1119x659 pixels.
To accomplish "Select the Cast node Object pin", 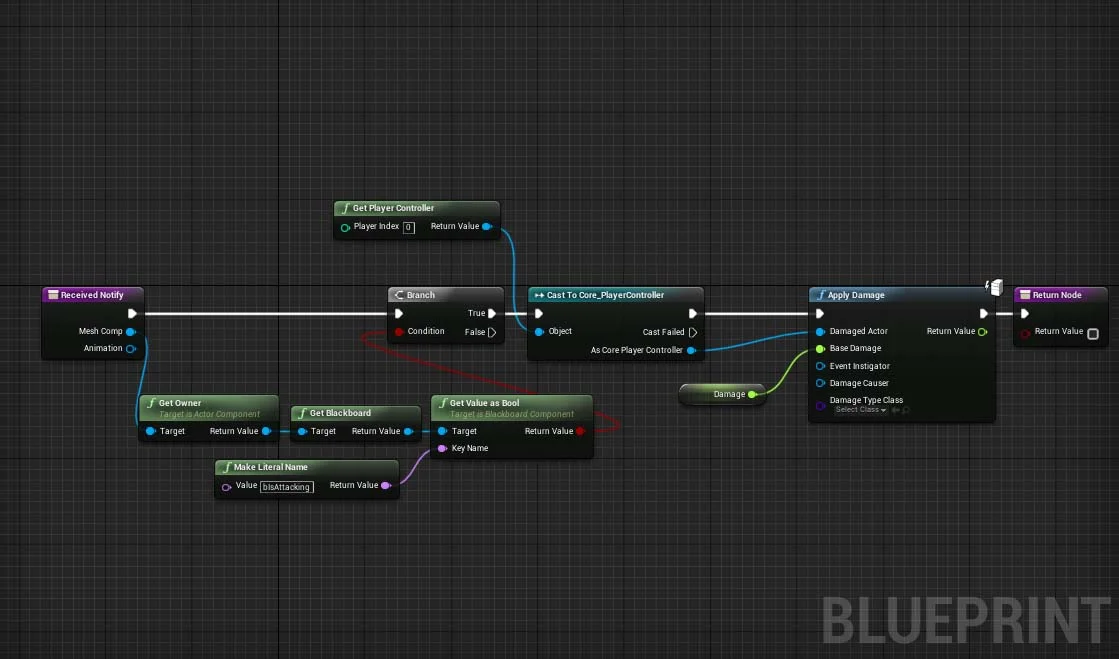I will coord(539,331).
